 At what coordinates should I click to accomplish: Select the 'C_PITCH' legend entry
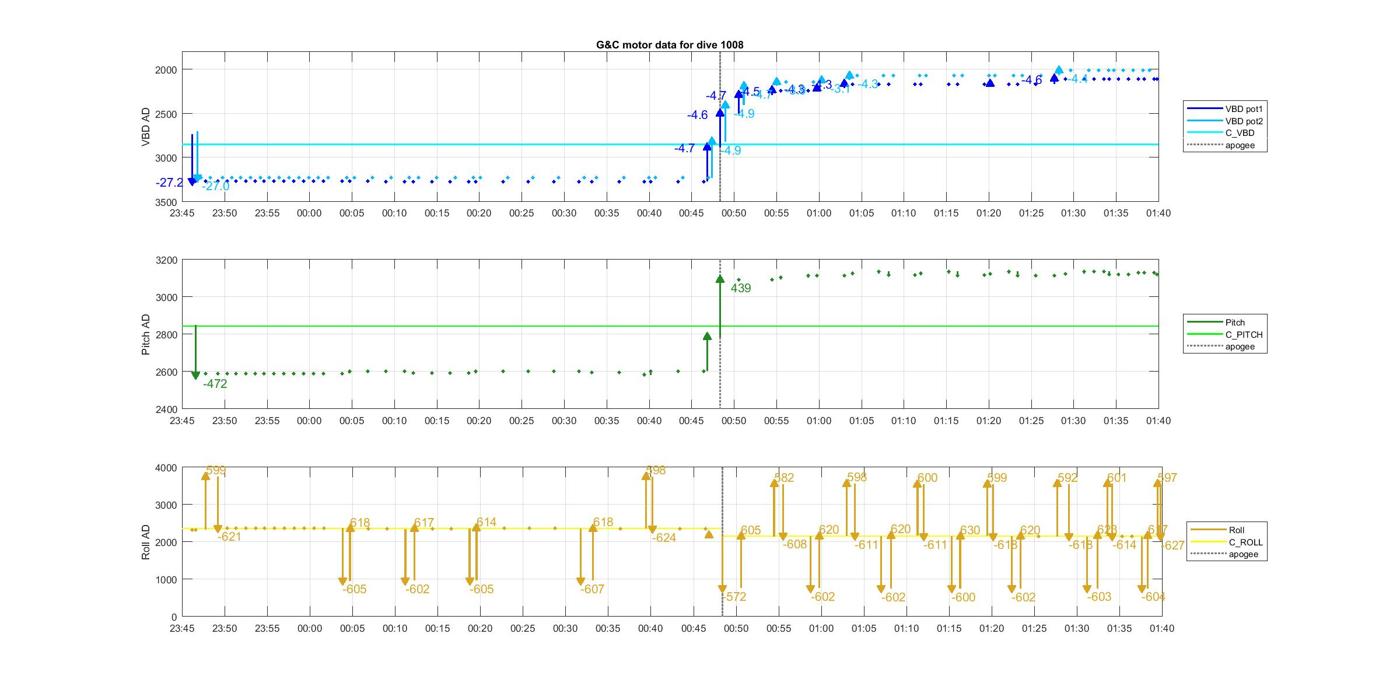[x=1225, y=335]
